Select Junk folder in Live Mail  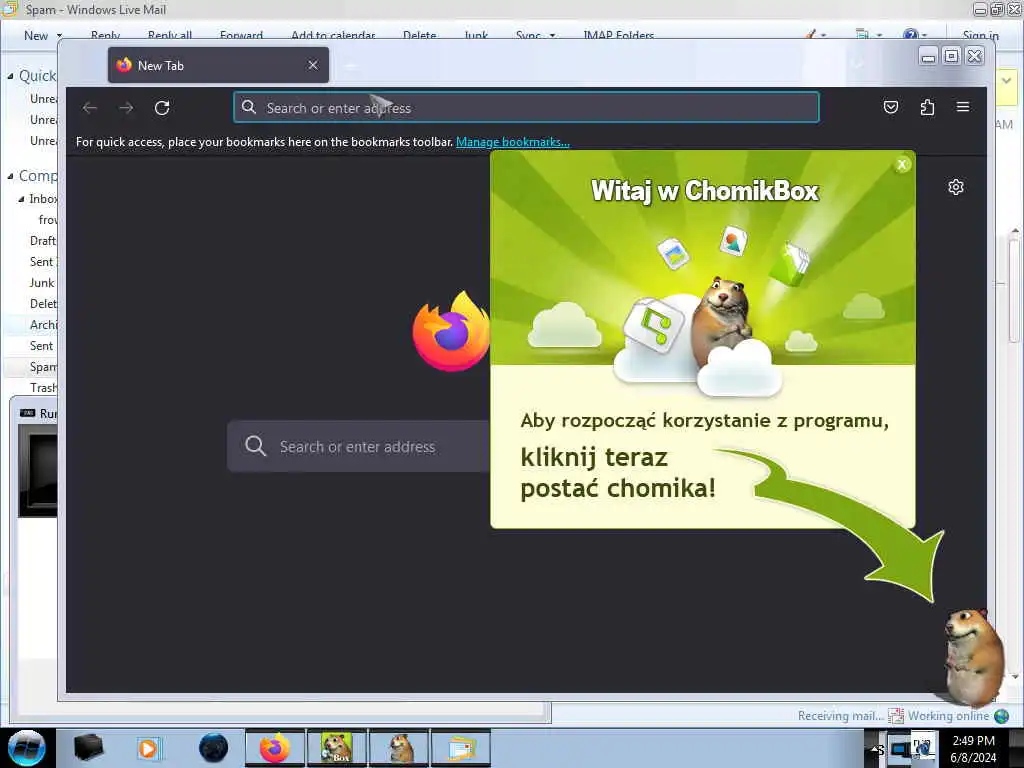(x=42, y=283)
